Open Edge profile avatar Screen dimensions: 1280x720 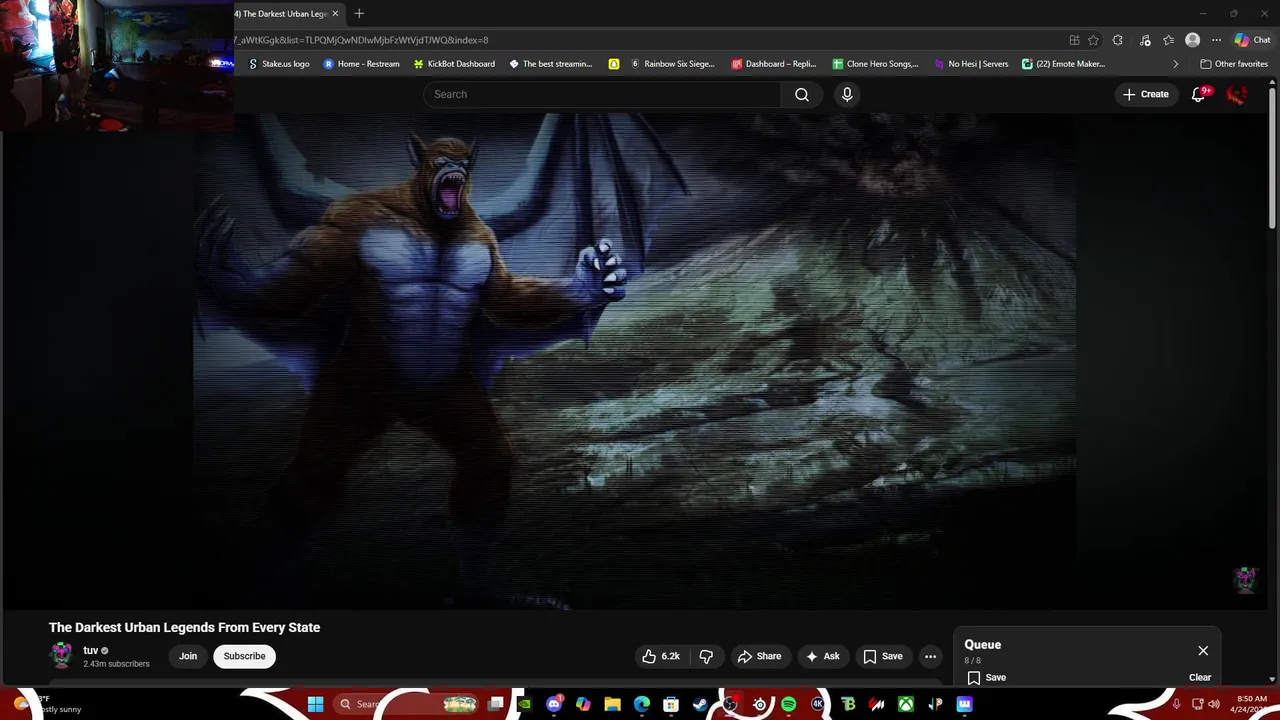tap(1192, 40)
